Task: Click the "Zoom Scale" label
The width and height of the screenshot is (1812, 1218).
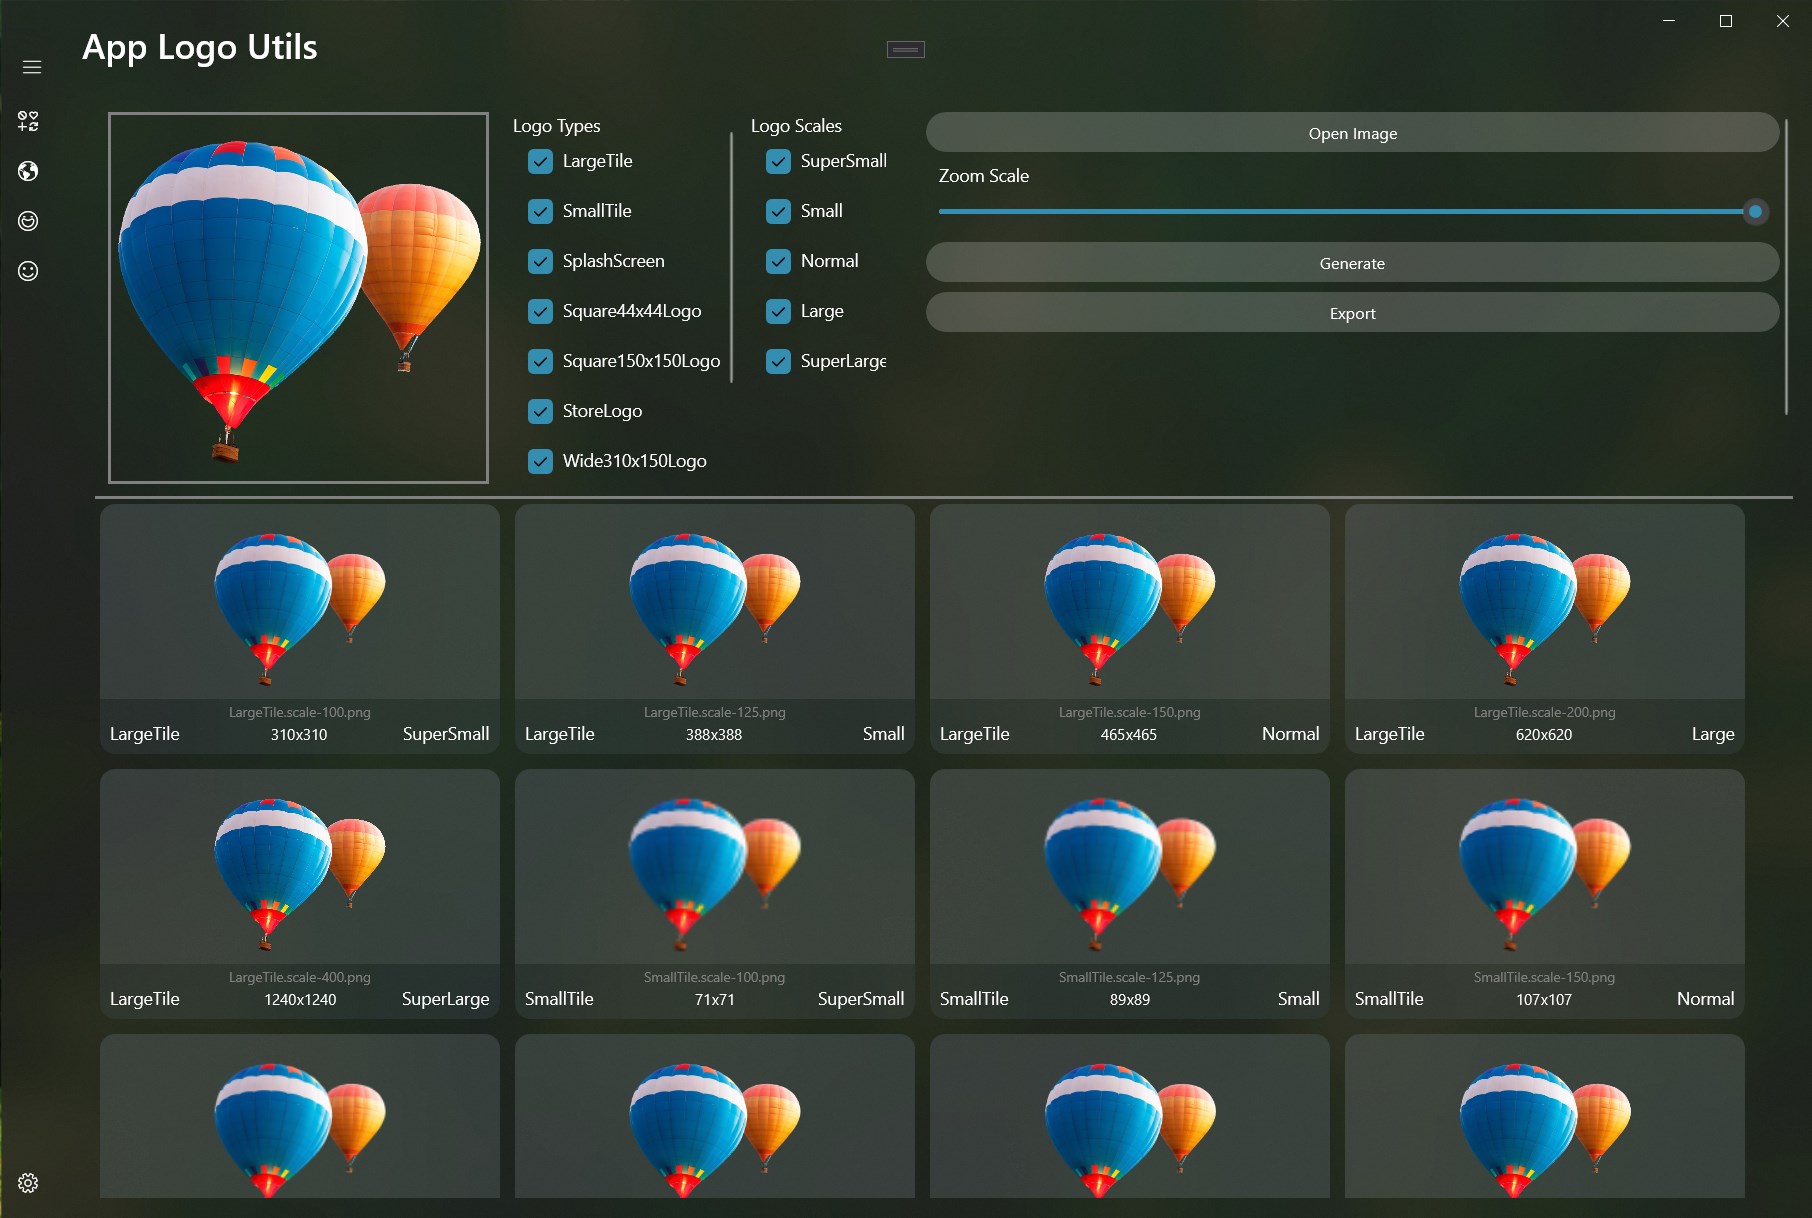Action: [984, 176]
